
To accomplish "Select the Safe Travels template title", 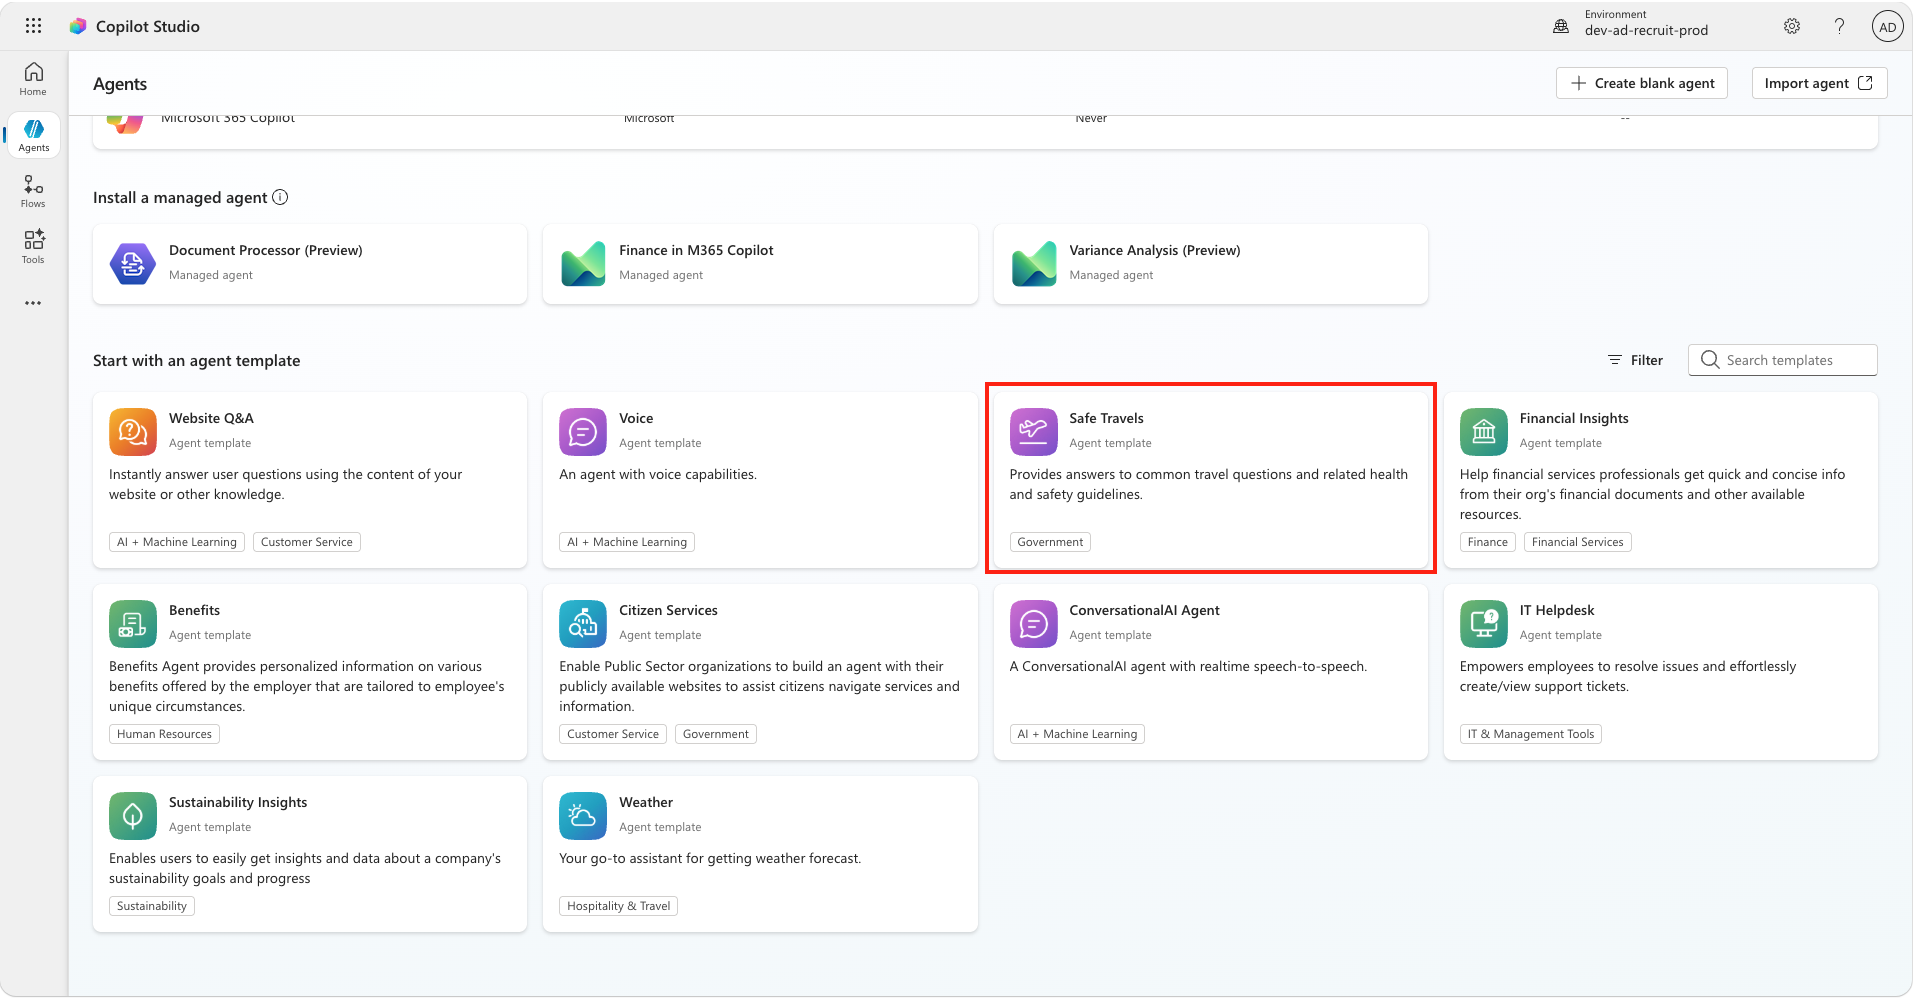I will click(x=1106, y=418).
